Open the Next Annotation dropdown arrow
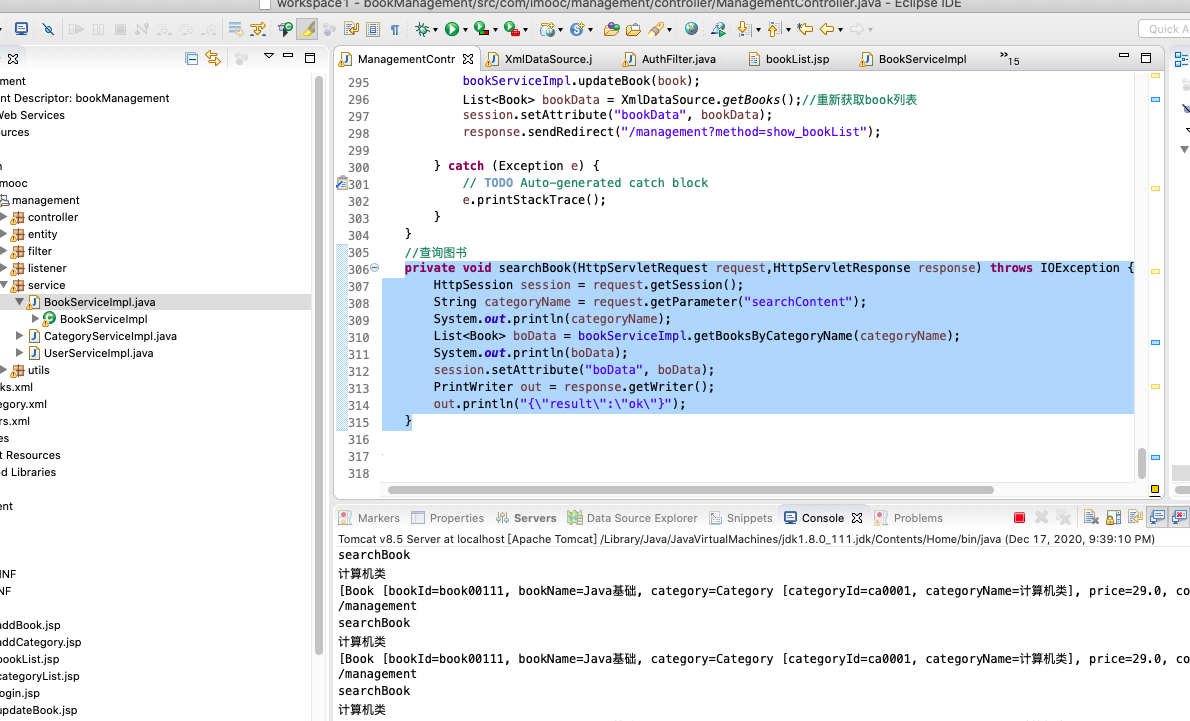This screenshot has width=1190, height=721. [x=757, y=30]
